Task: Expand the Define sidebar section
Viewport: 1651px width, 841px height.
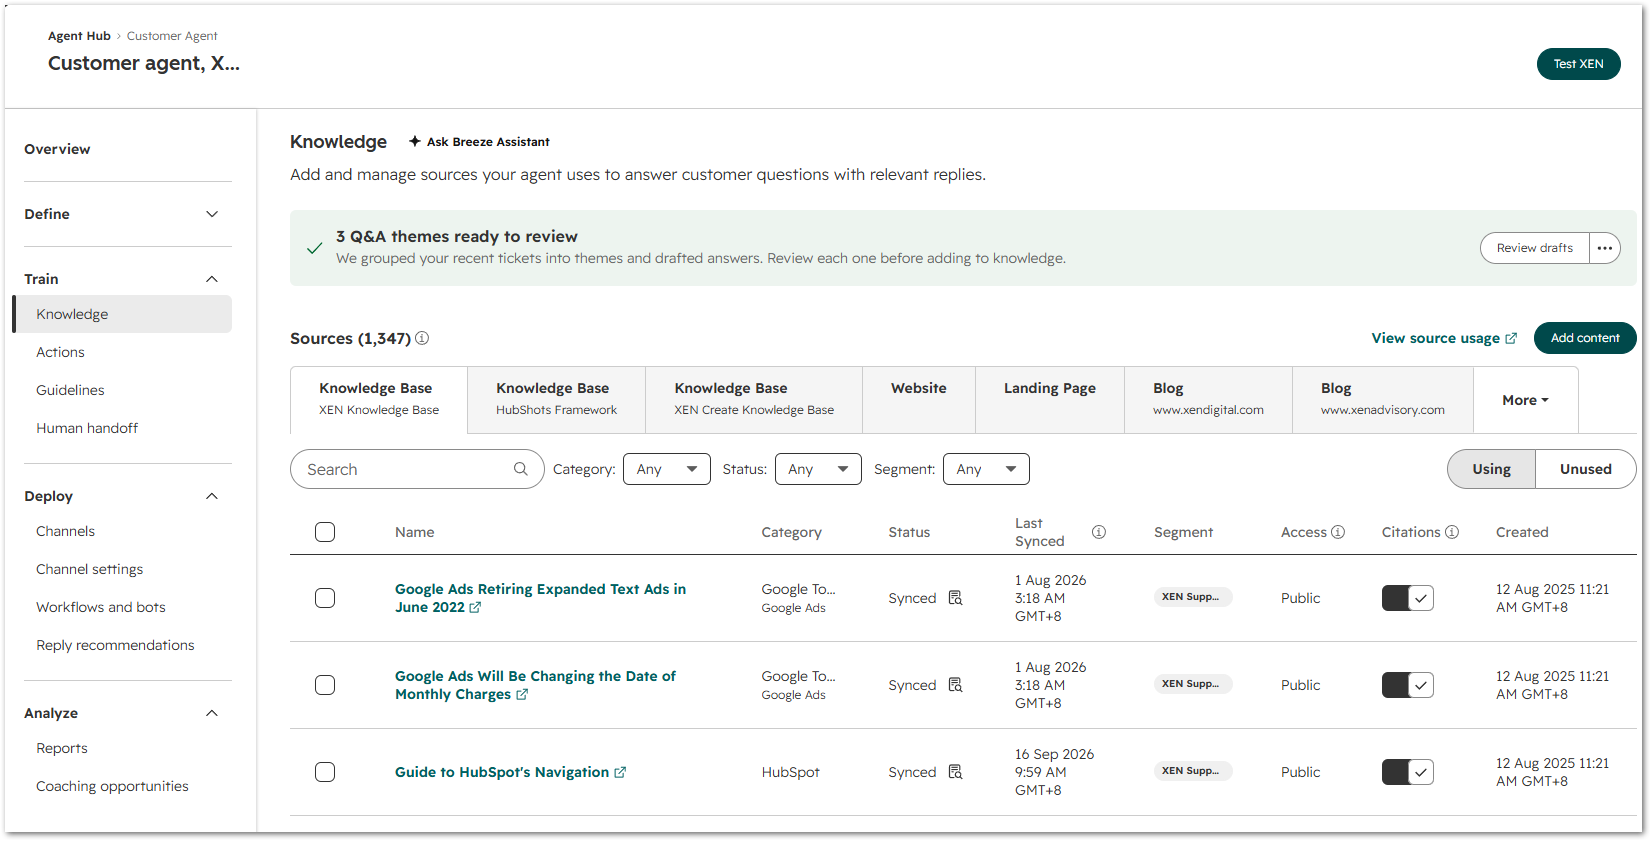Action: (212, 214)
